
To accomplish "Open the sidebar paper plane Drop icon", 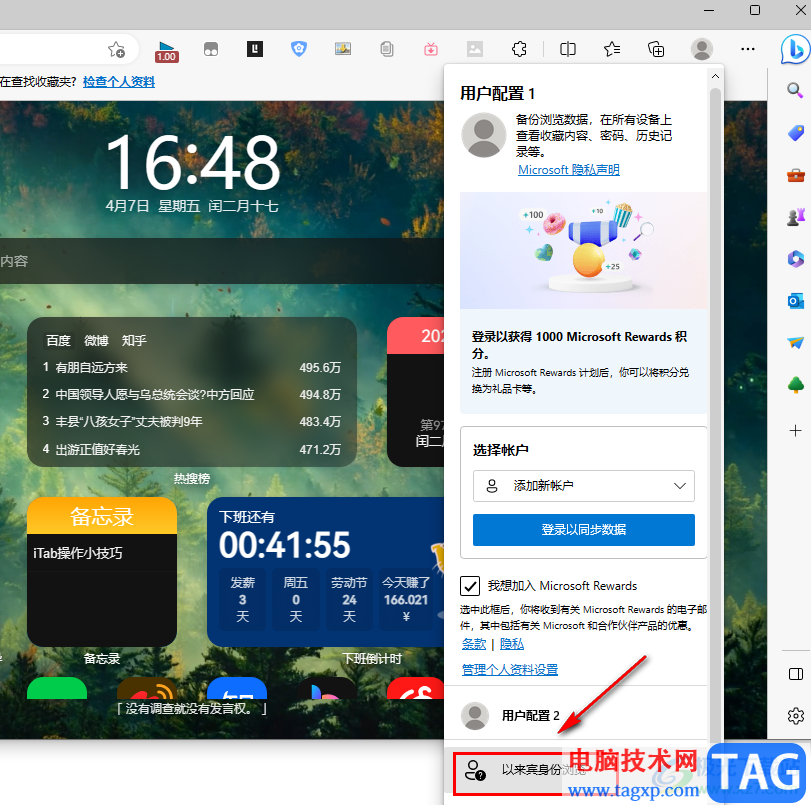I will [x=795, y=342].
